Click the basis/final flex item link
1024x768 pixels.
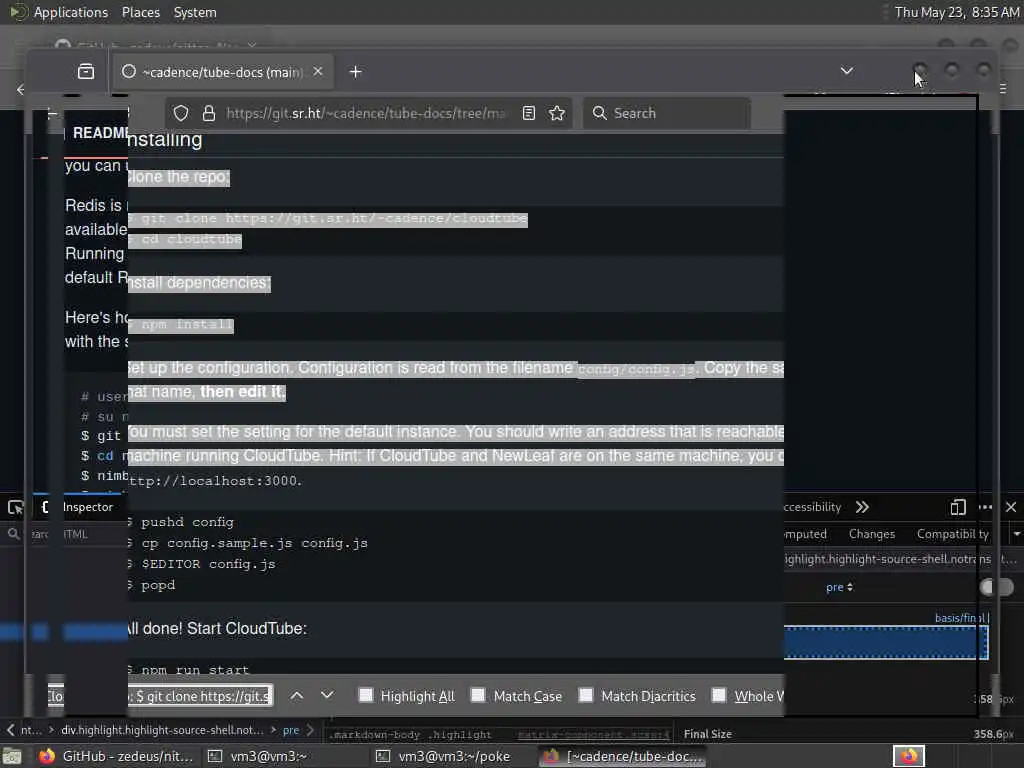[x=961, y=618]
